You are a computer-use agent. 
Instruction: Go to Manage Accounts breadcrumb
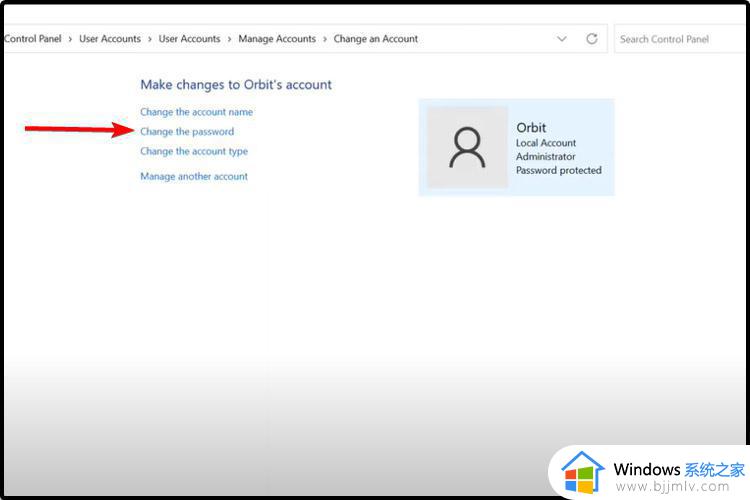(x=277, y=39)
